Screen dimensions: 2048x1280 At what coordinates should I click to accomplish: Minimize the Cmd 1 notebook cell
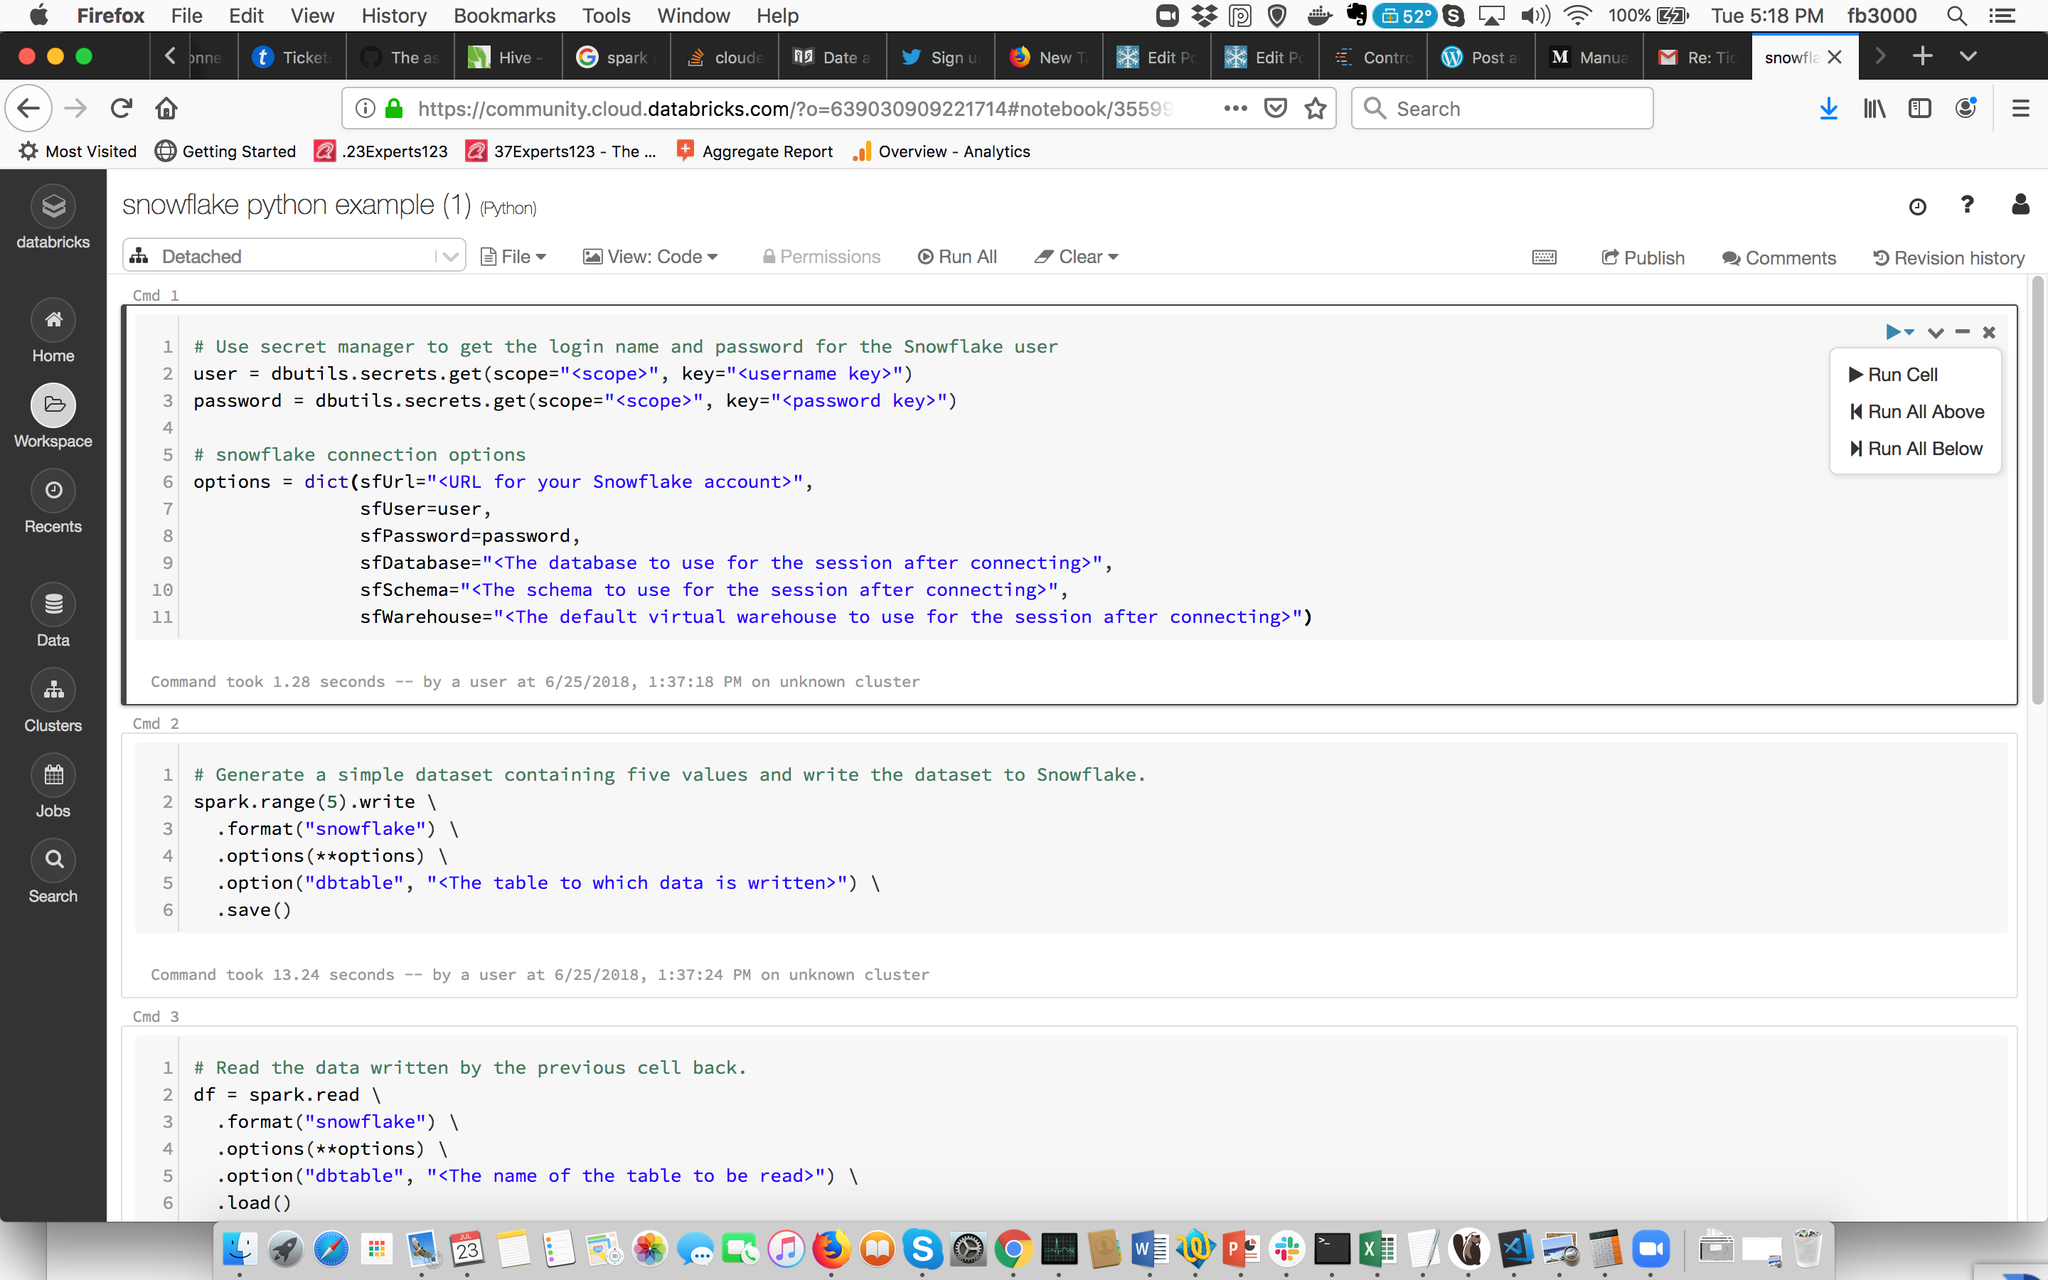(1962, 332)
